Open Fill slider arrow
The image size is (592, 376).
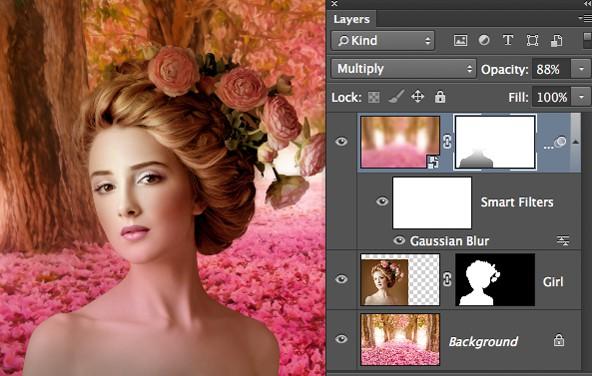coord(581,97)
